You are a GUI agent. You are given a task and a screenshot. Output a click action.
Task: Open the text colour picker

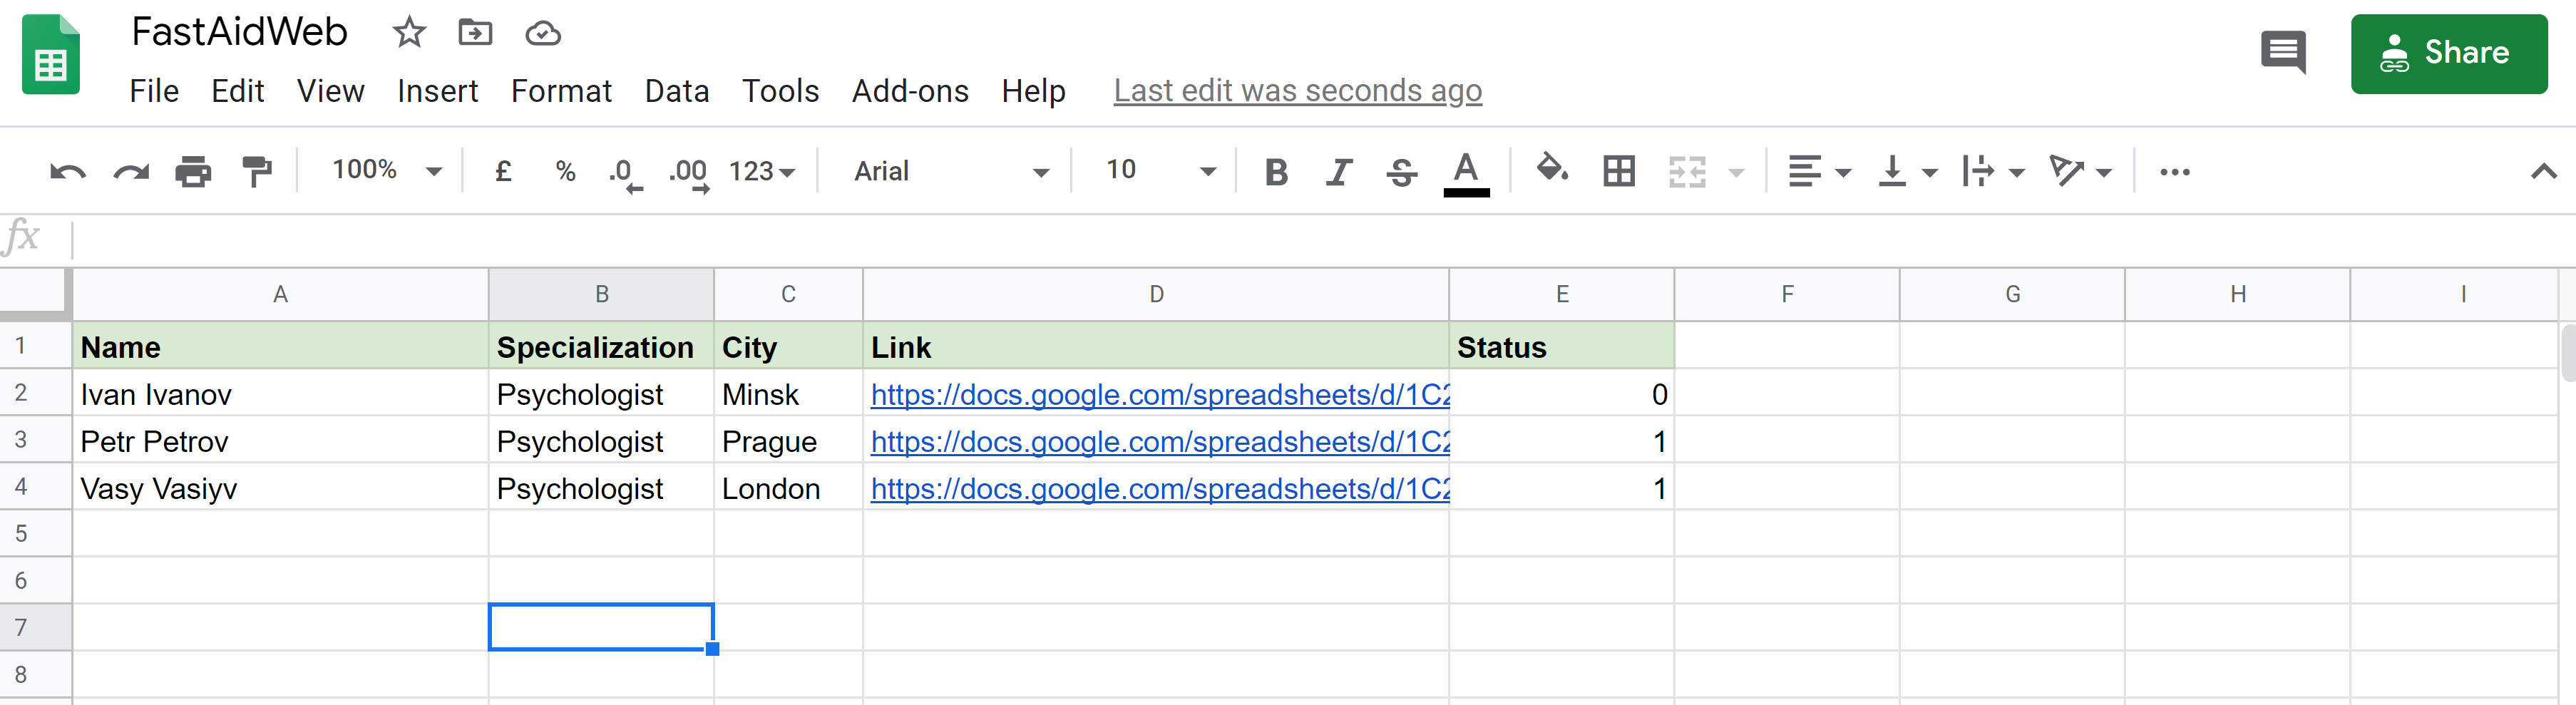(1466, 172)
